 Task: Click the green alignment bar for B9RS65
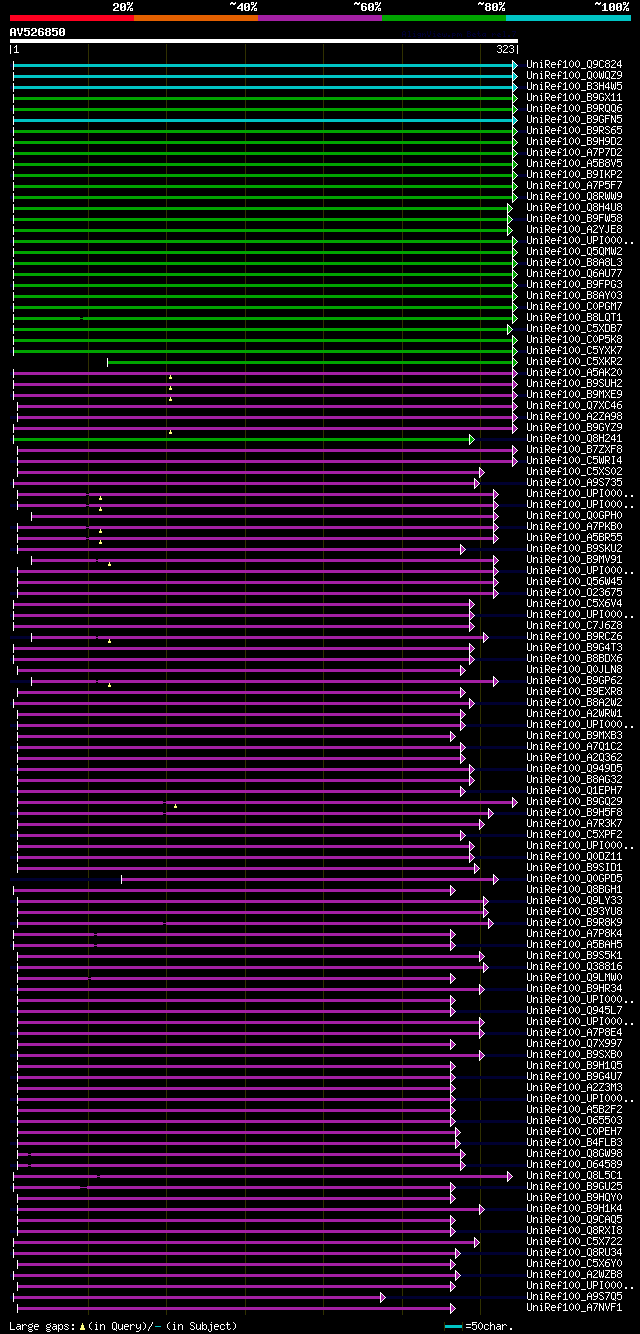coord(265,130)
